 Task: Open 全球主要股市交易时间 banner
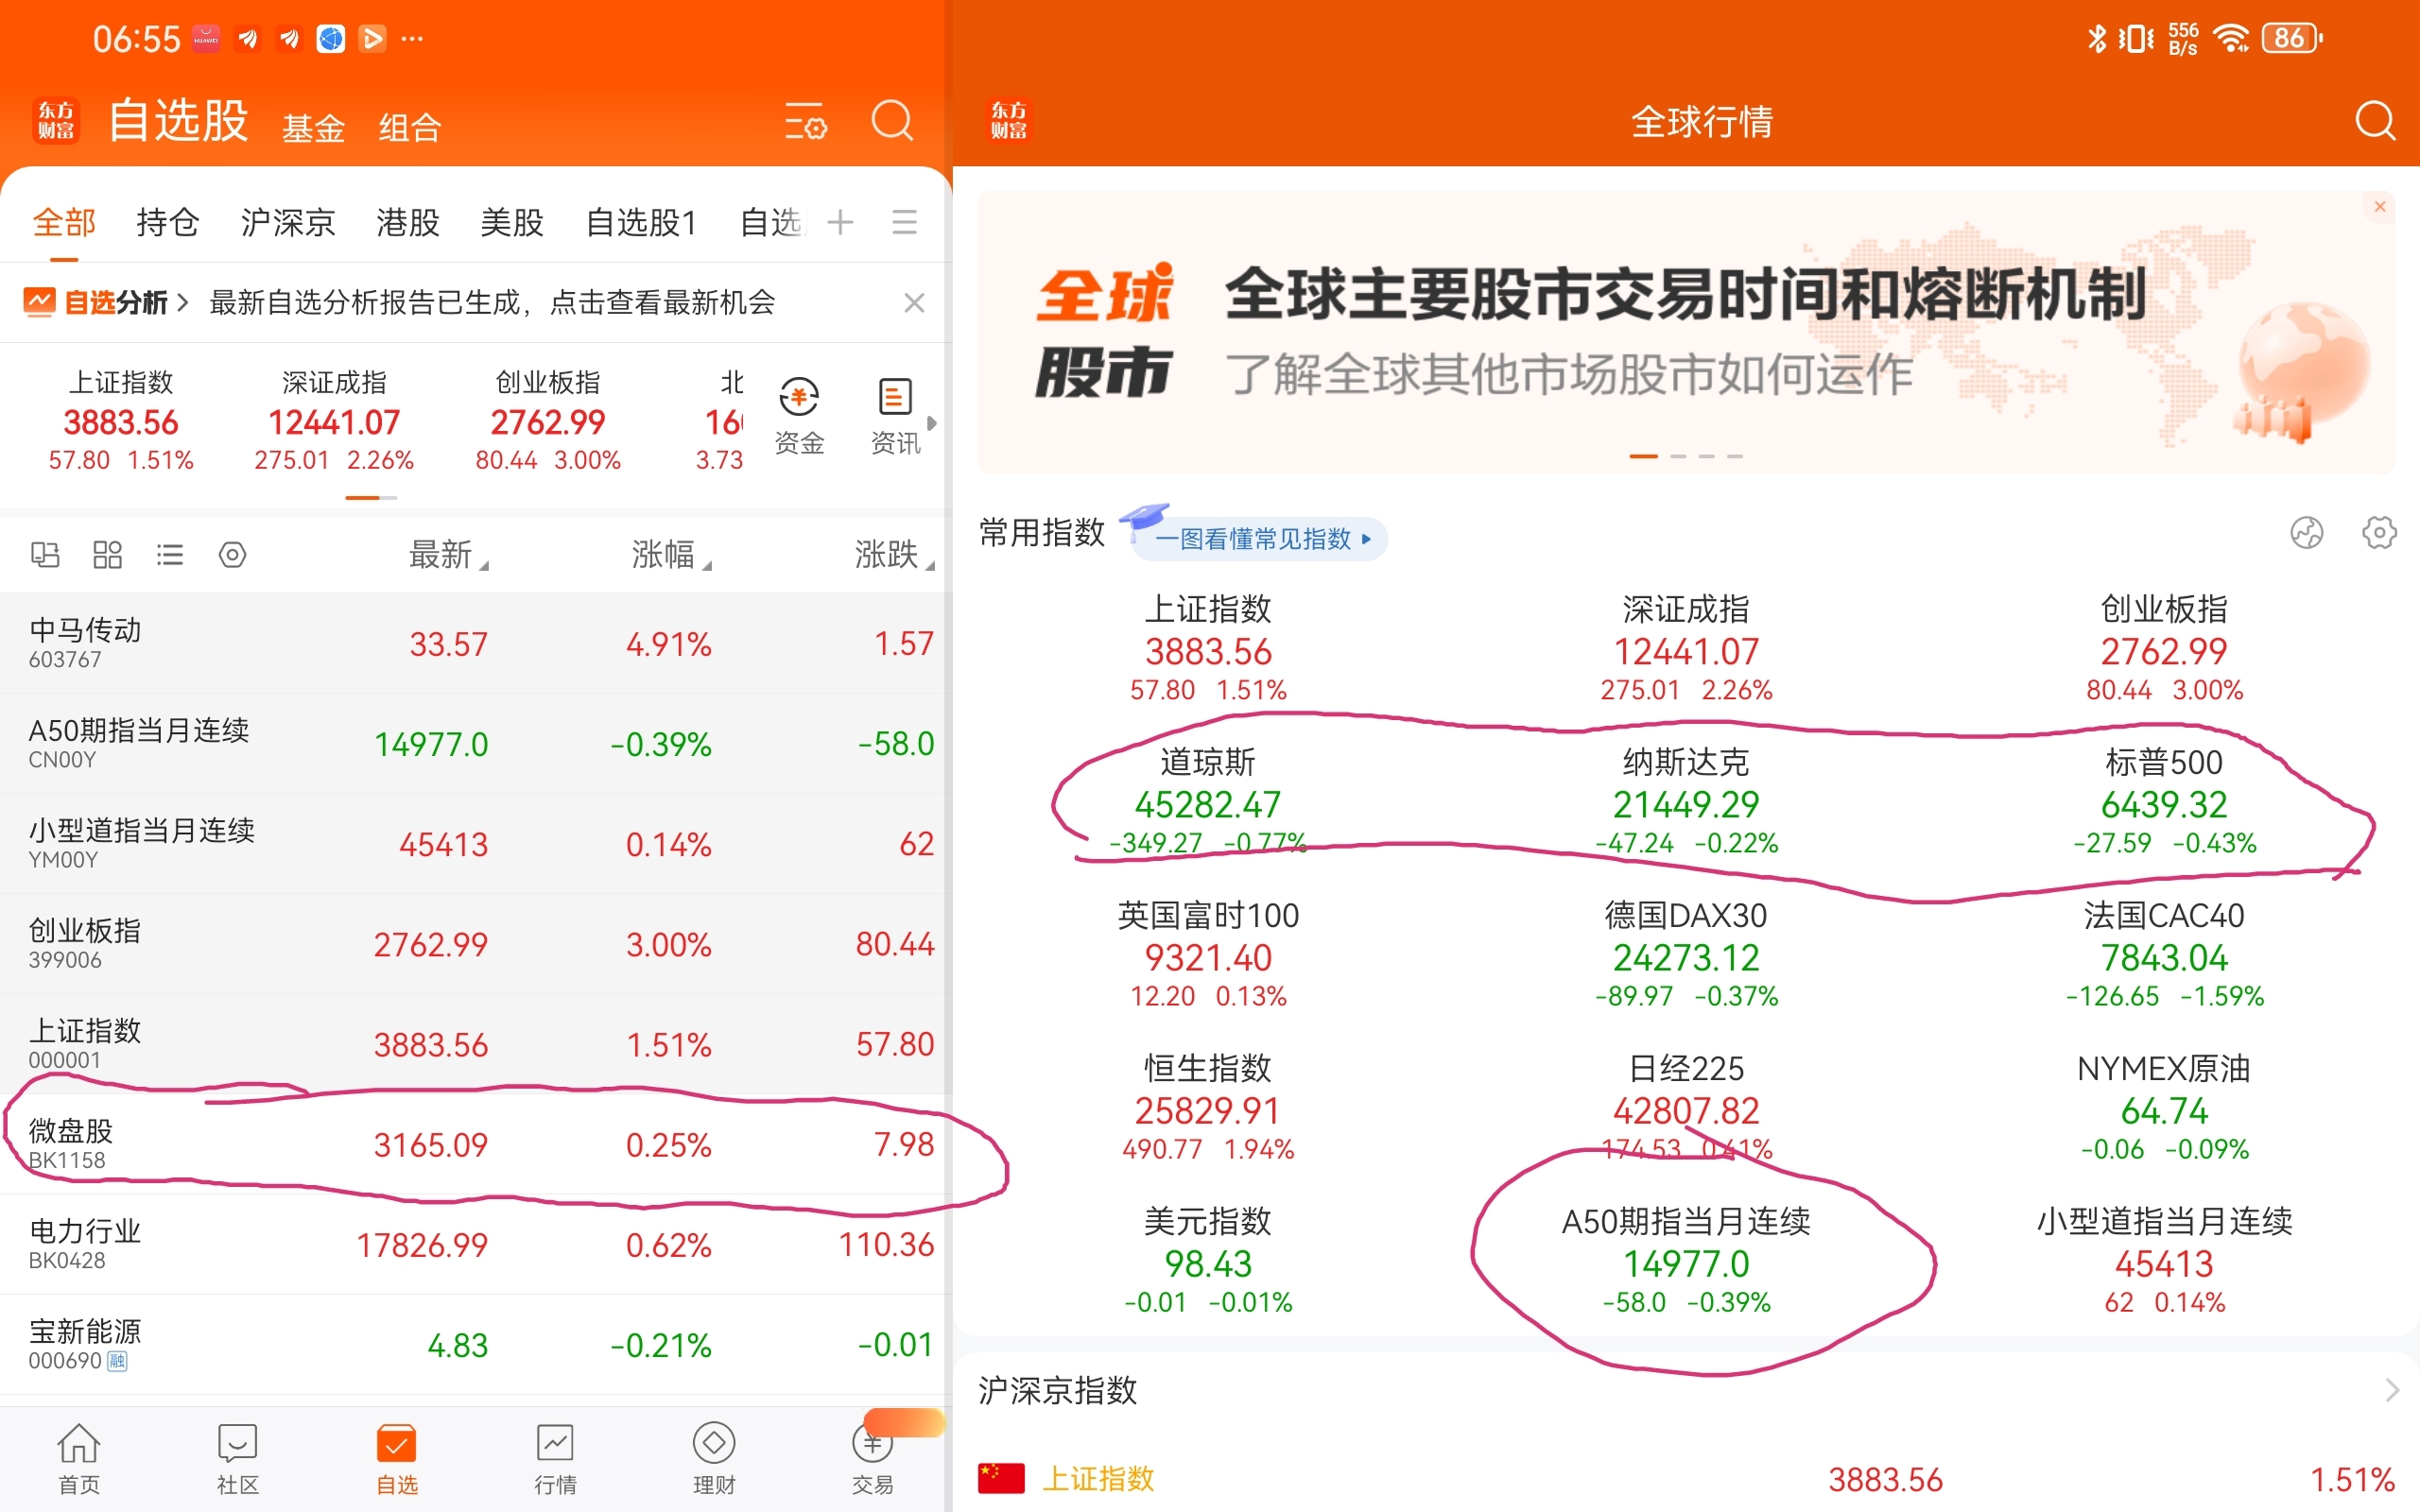[1686, 333]
